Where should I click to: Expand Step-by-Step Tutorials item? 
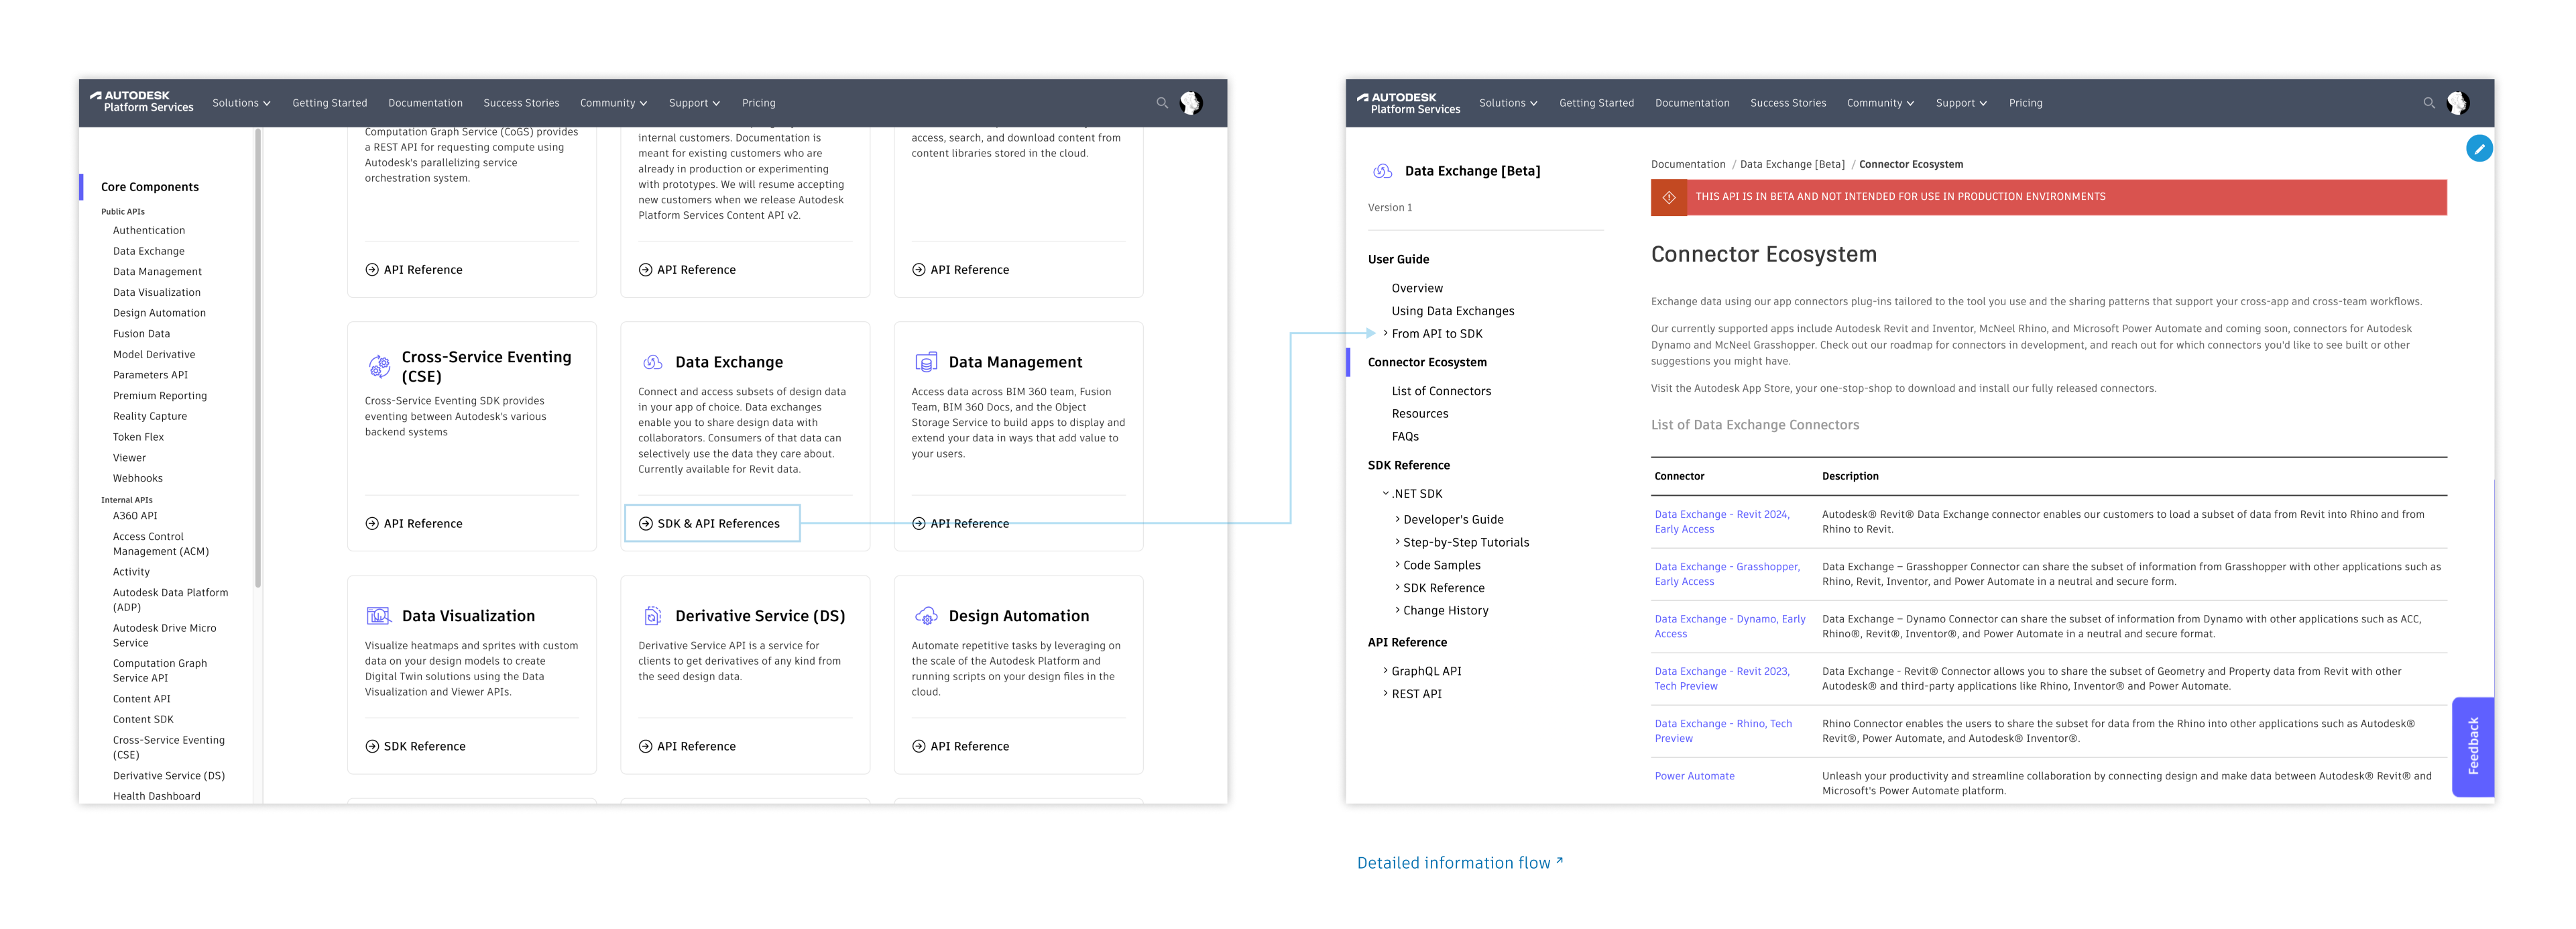[x=1397, y=542]
